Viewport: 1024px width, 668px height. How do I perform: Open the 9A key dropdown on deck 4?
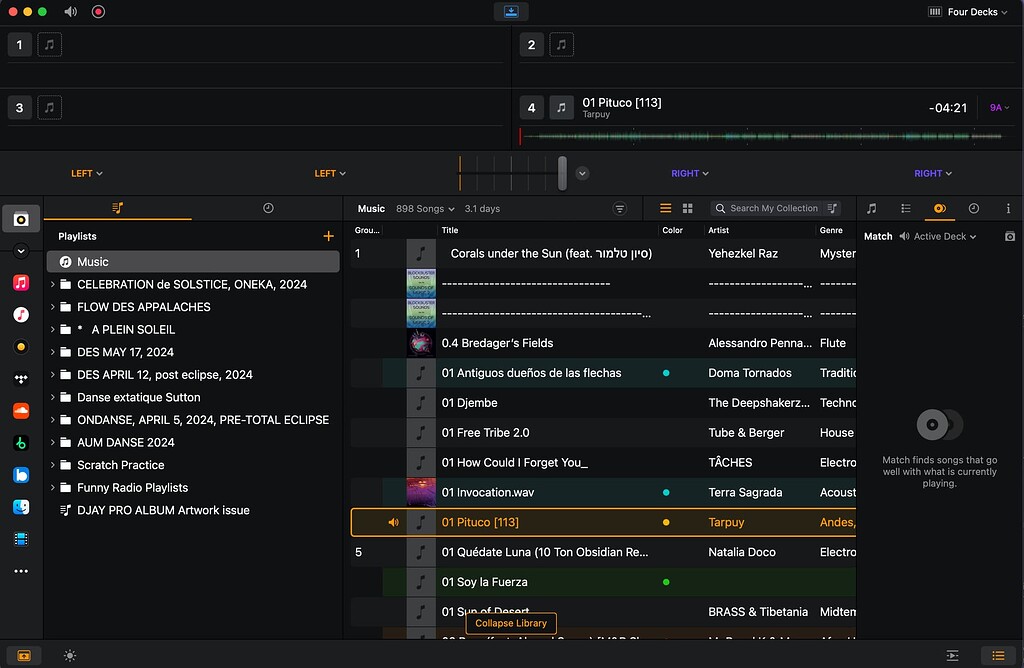[999, 108]
